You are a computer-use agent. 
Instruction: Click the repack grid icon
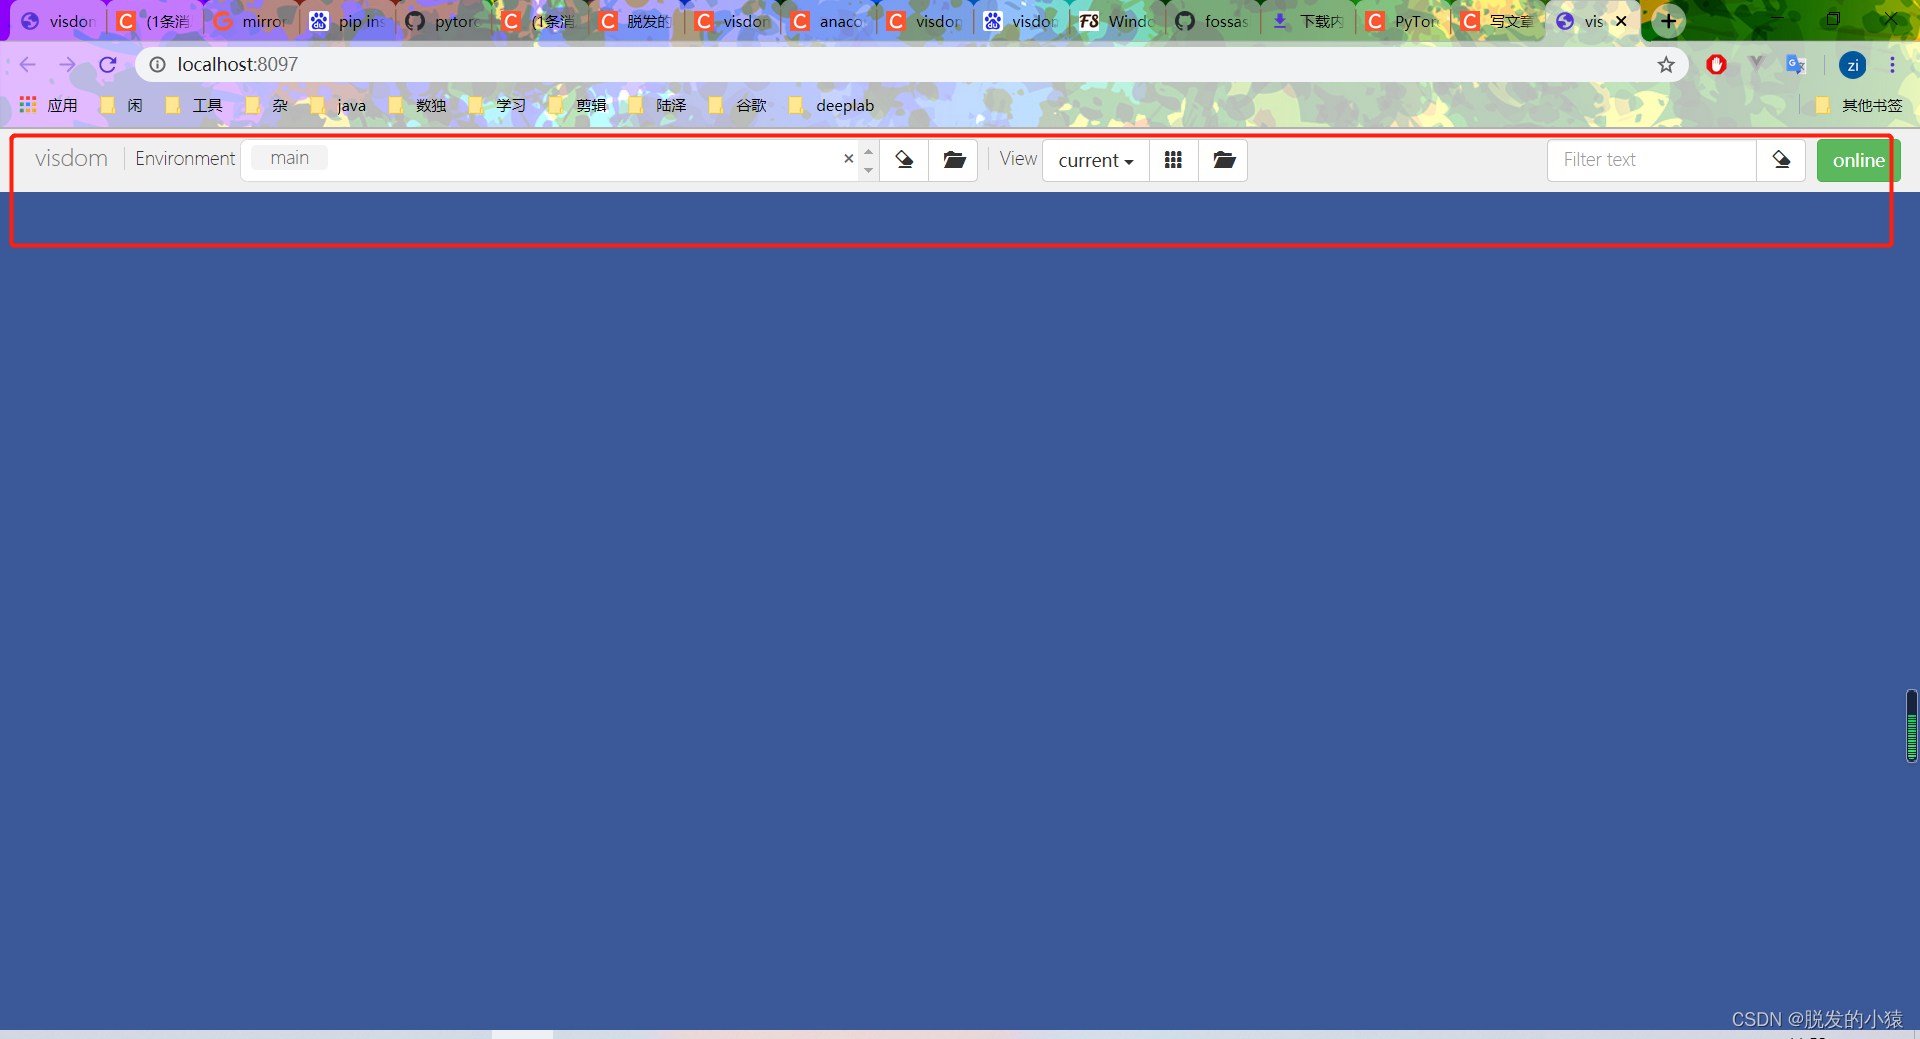1173,160
